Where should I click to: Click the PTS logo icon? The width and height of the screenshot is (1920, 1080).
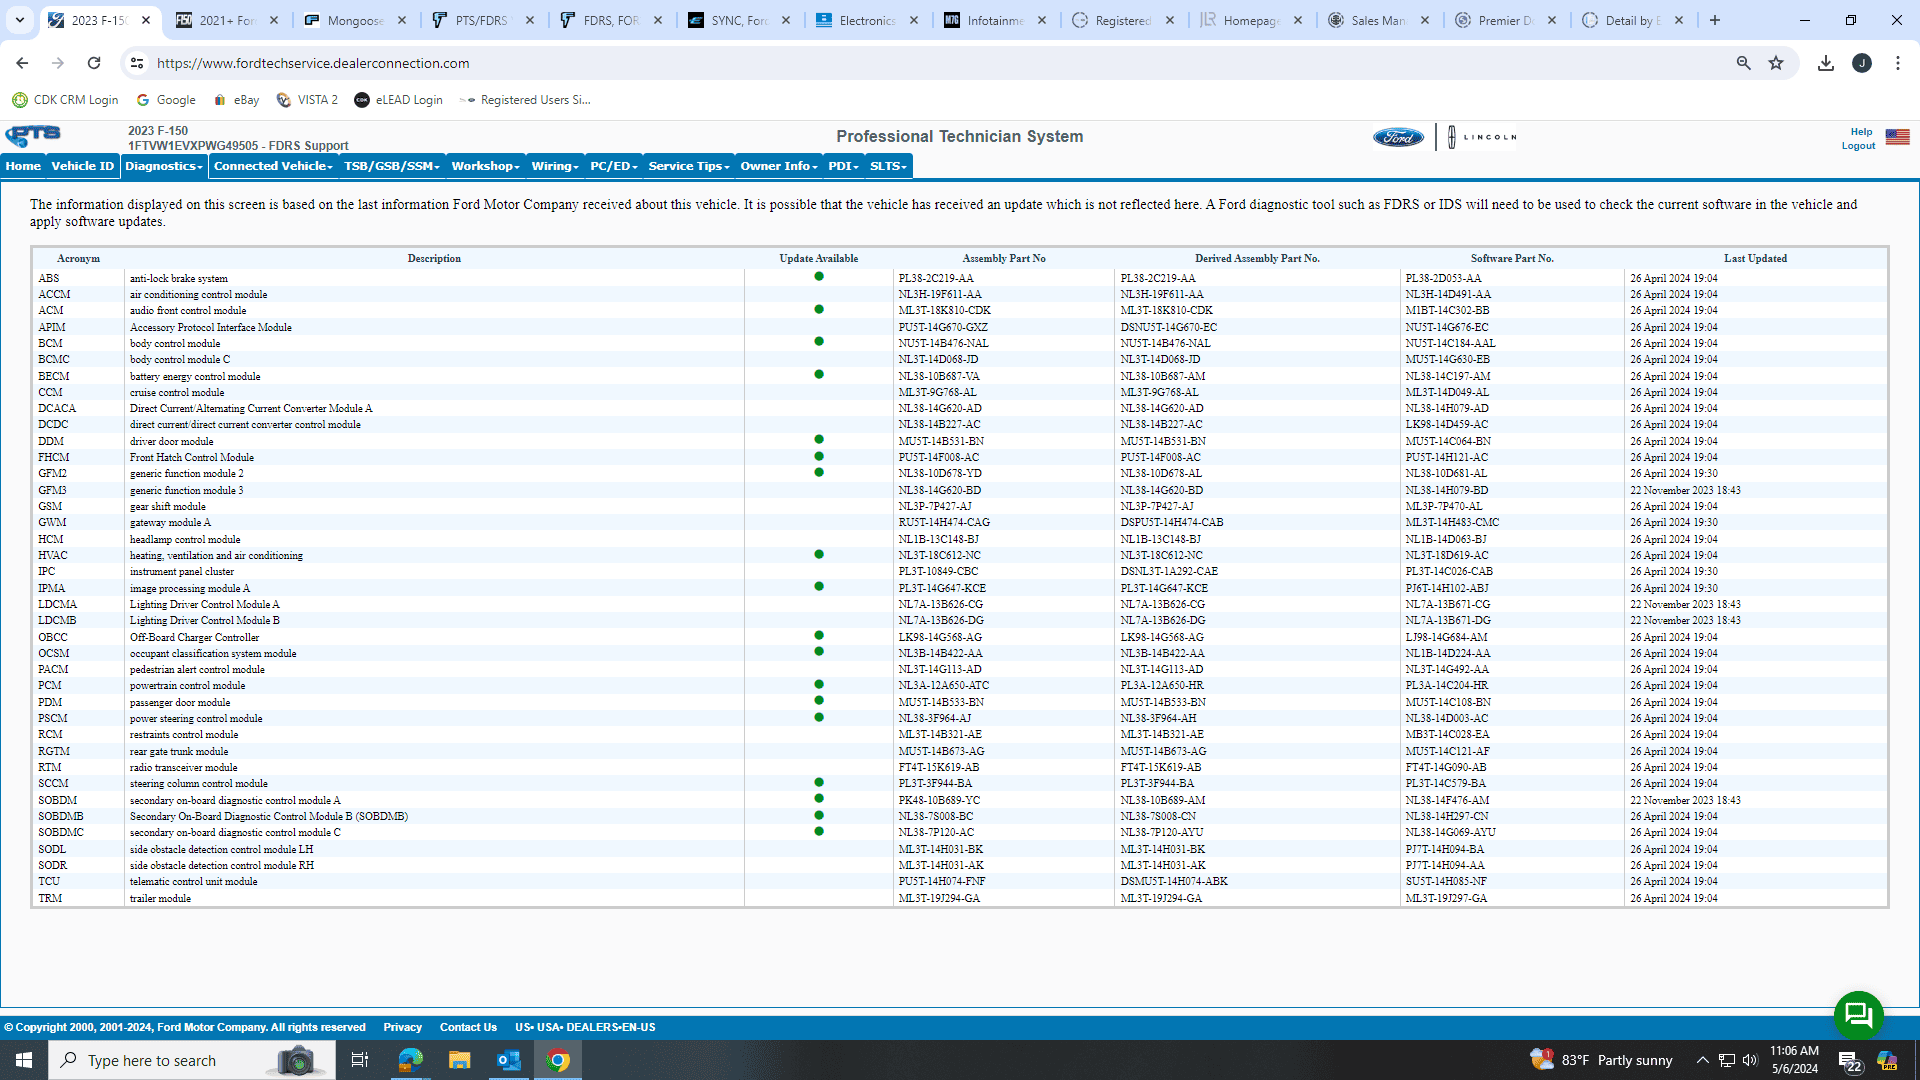pos(33,135)
